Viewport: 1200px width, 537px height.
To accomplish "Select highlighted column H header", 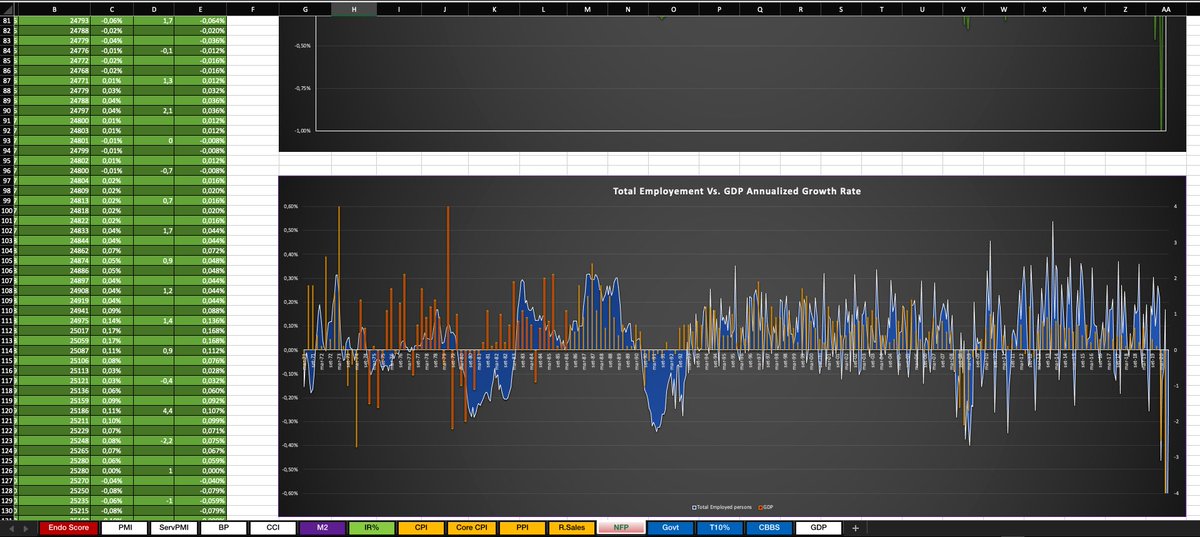I will point(354,8).
